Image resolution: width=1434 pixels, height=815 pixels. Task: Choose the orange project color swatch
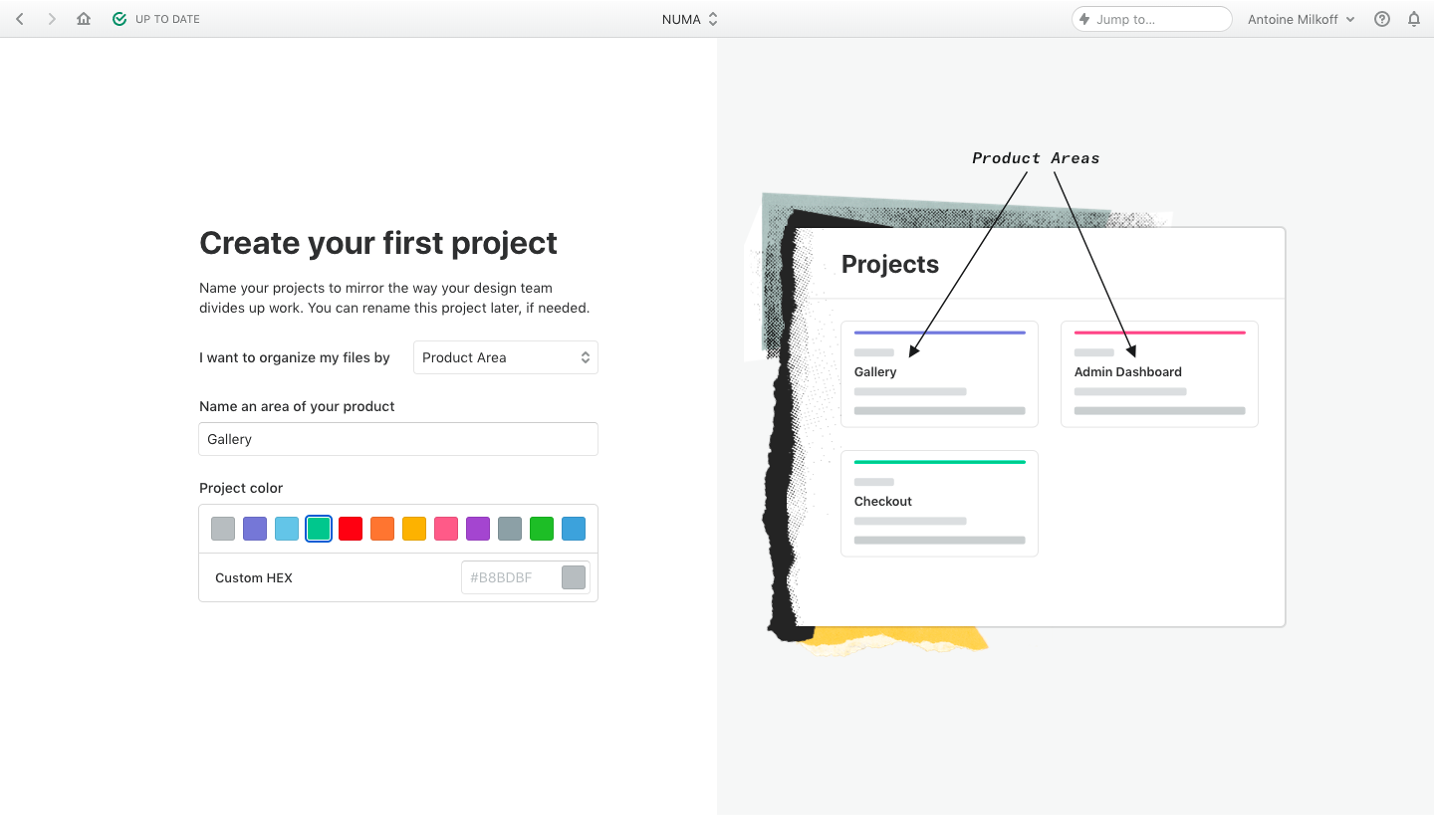coord(382,529)
